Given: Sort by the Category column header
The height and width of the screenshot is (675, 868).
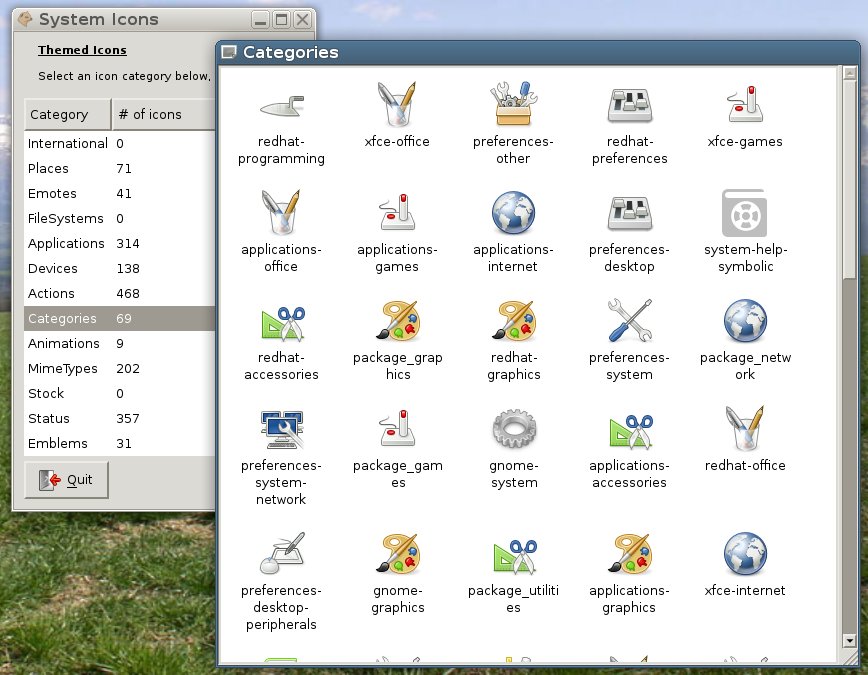Looking at the screenshot, I should point(67,115).
